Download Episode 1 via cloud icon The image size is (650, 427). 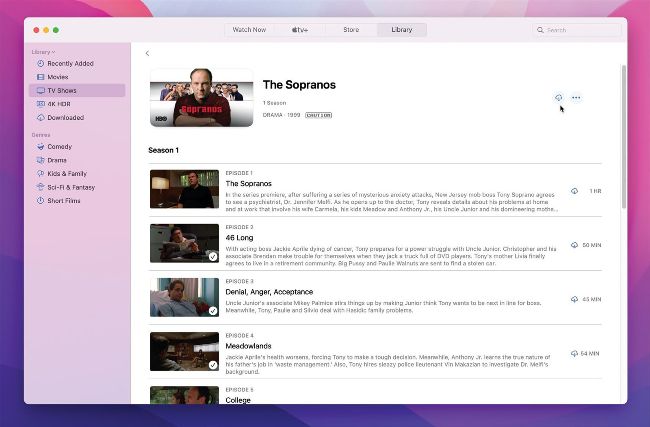(x=575, y=190)
